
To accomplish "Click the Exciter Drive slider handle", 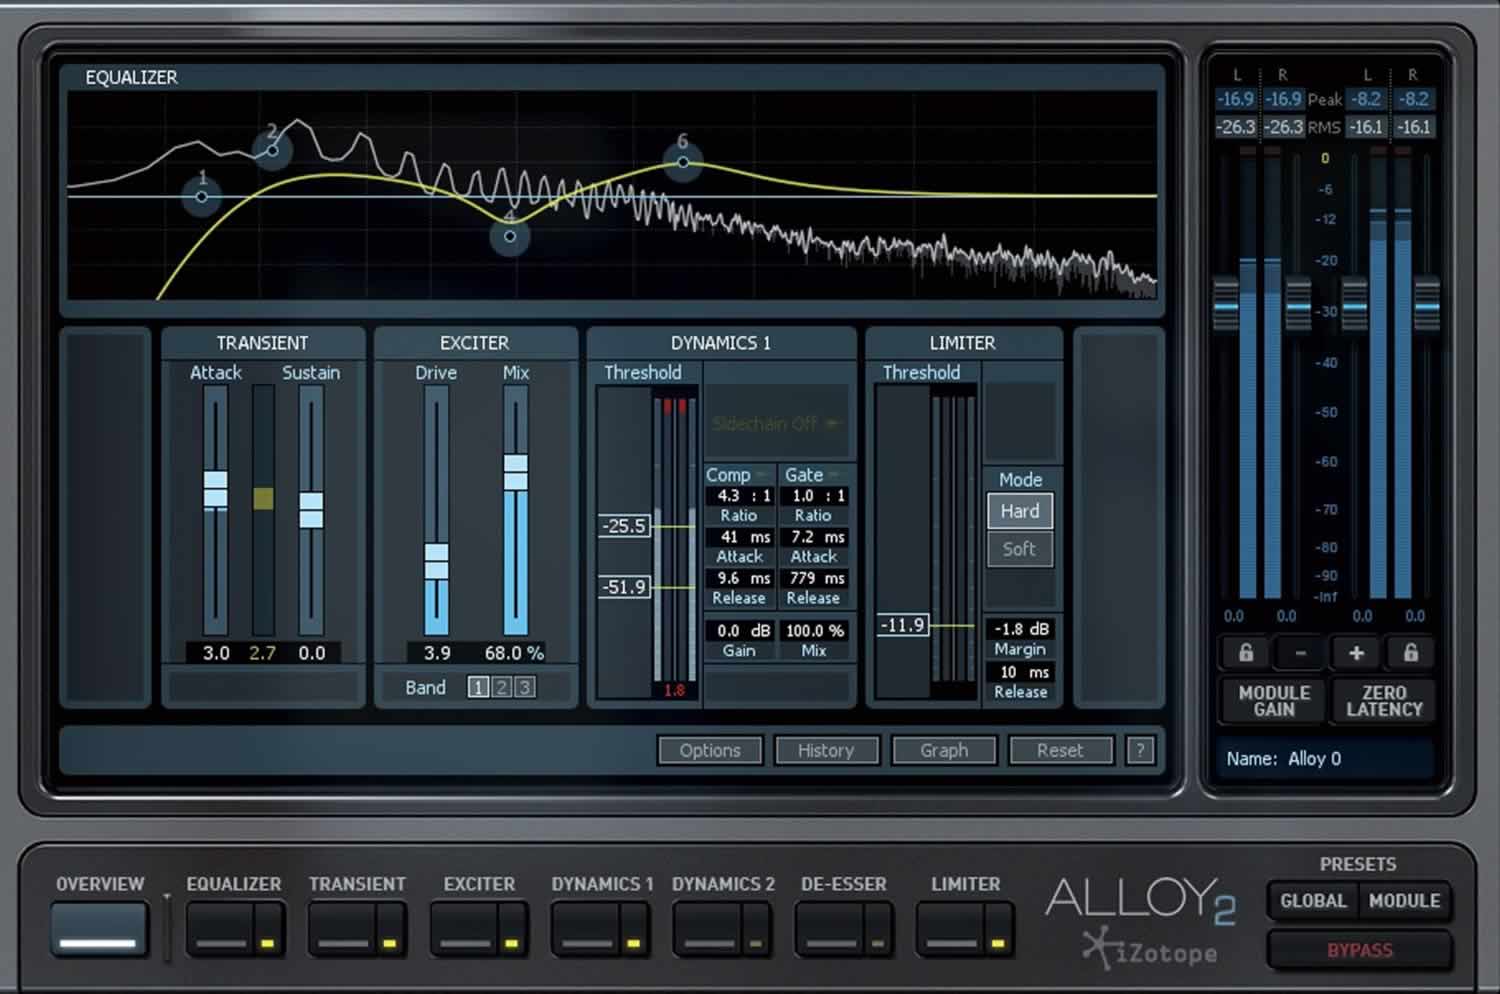I will (436, 561).
